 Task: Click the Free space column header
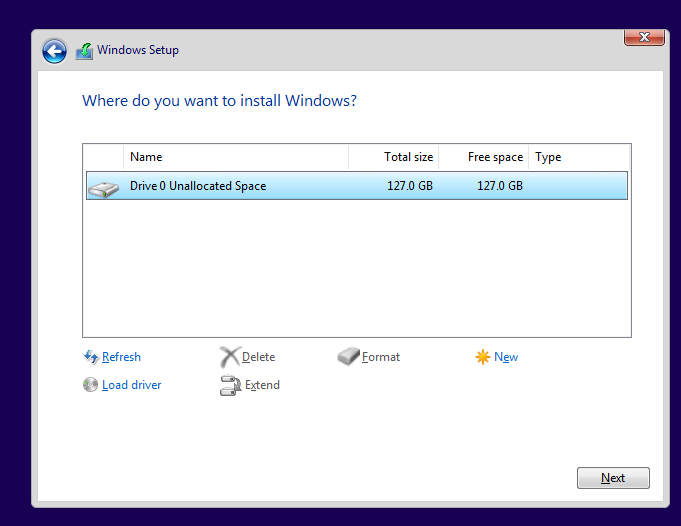click(484, 157)
